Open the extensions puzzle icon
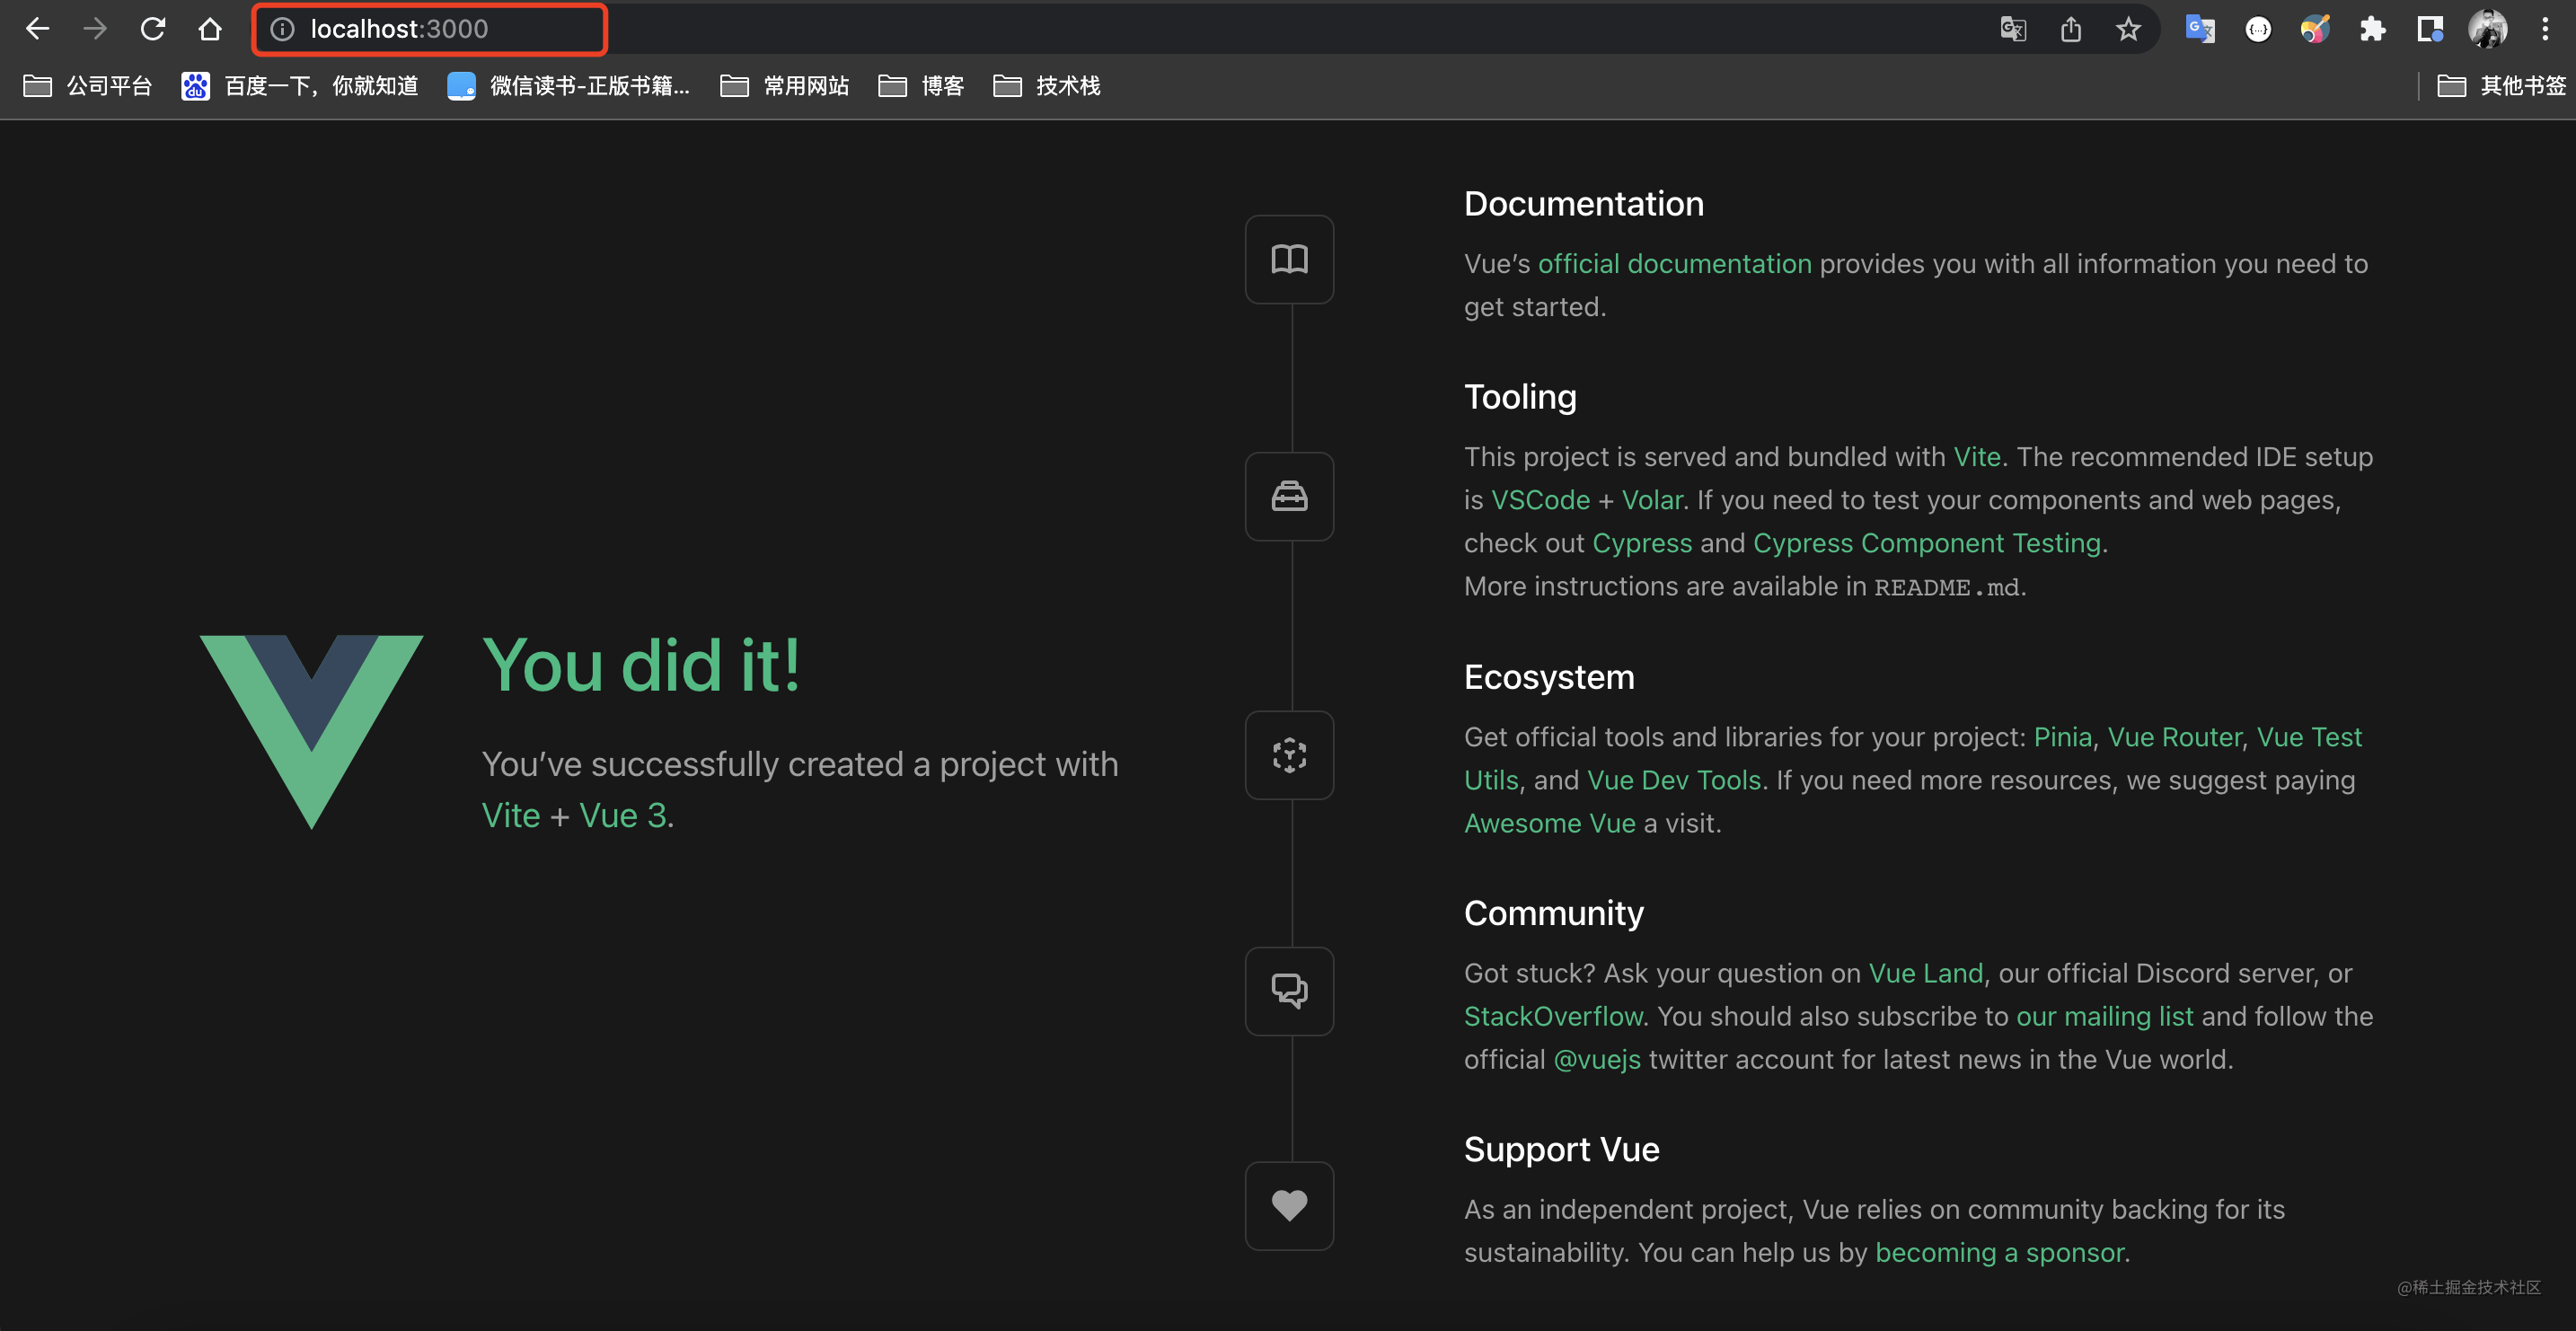Viewport: 2576px width, 1331px height. click(2372, 29)
